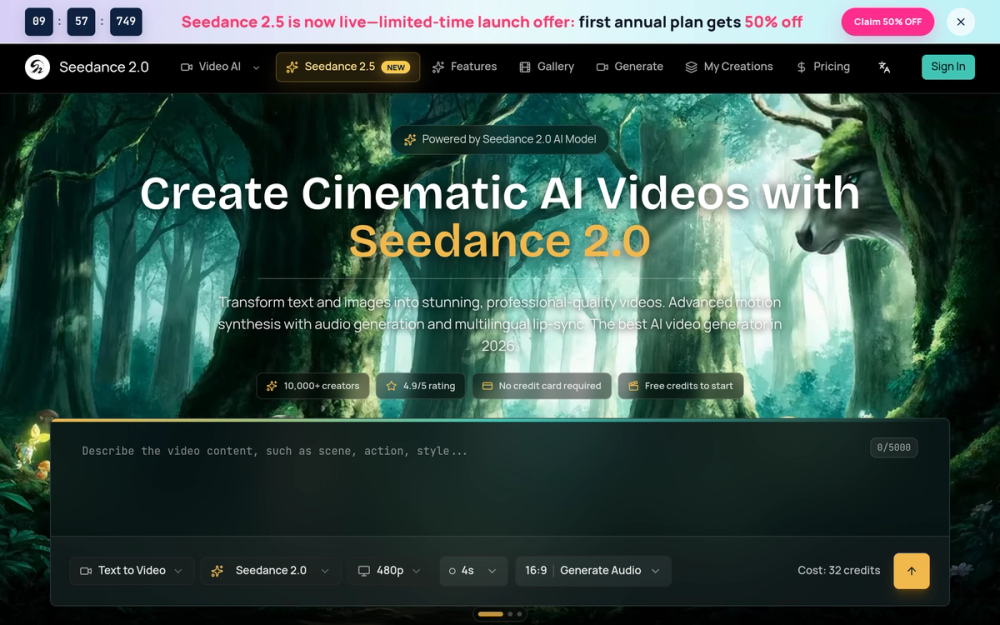Click the launch offer banner text
Image resolution: width=1000 pixels, height=625 pixels.
tap(492, 22)
